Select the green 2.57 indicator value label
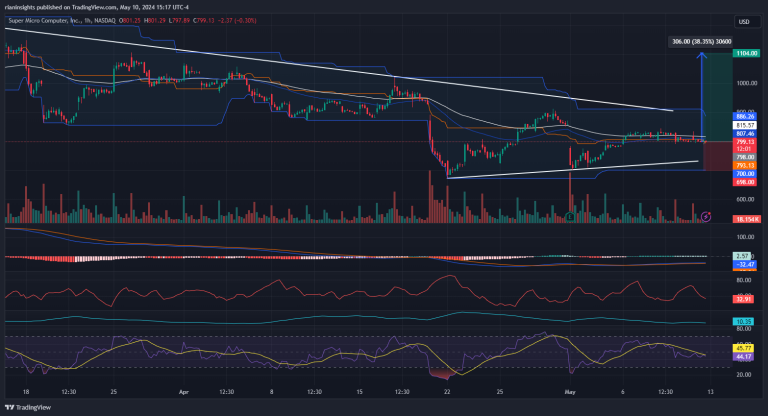This screenshot has width=768, height=416. click(744, 256)
